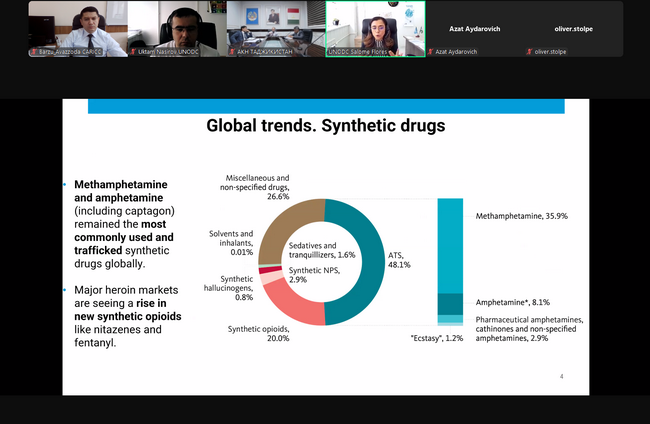Click the dark teal Amphetamine bar section
The height and width of the screenshot is (424, 650).
pos(450,303)
